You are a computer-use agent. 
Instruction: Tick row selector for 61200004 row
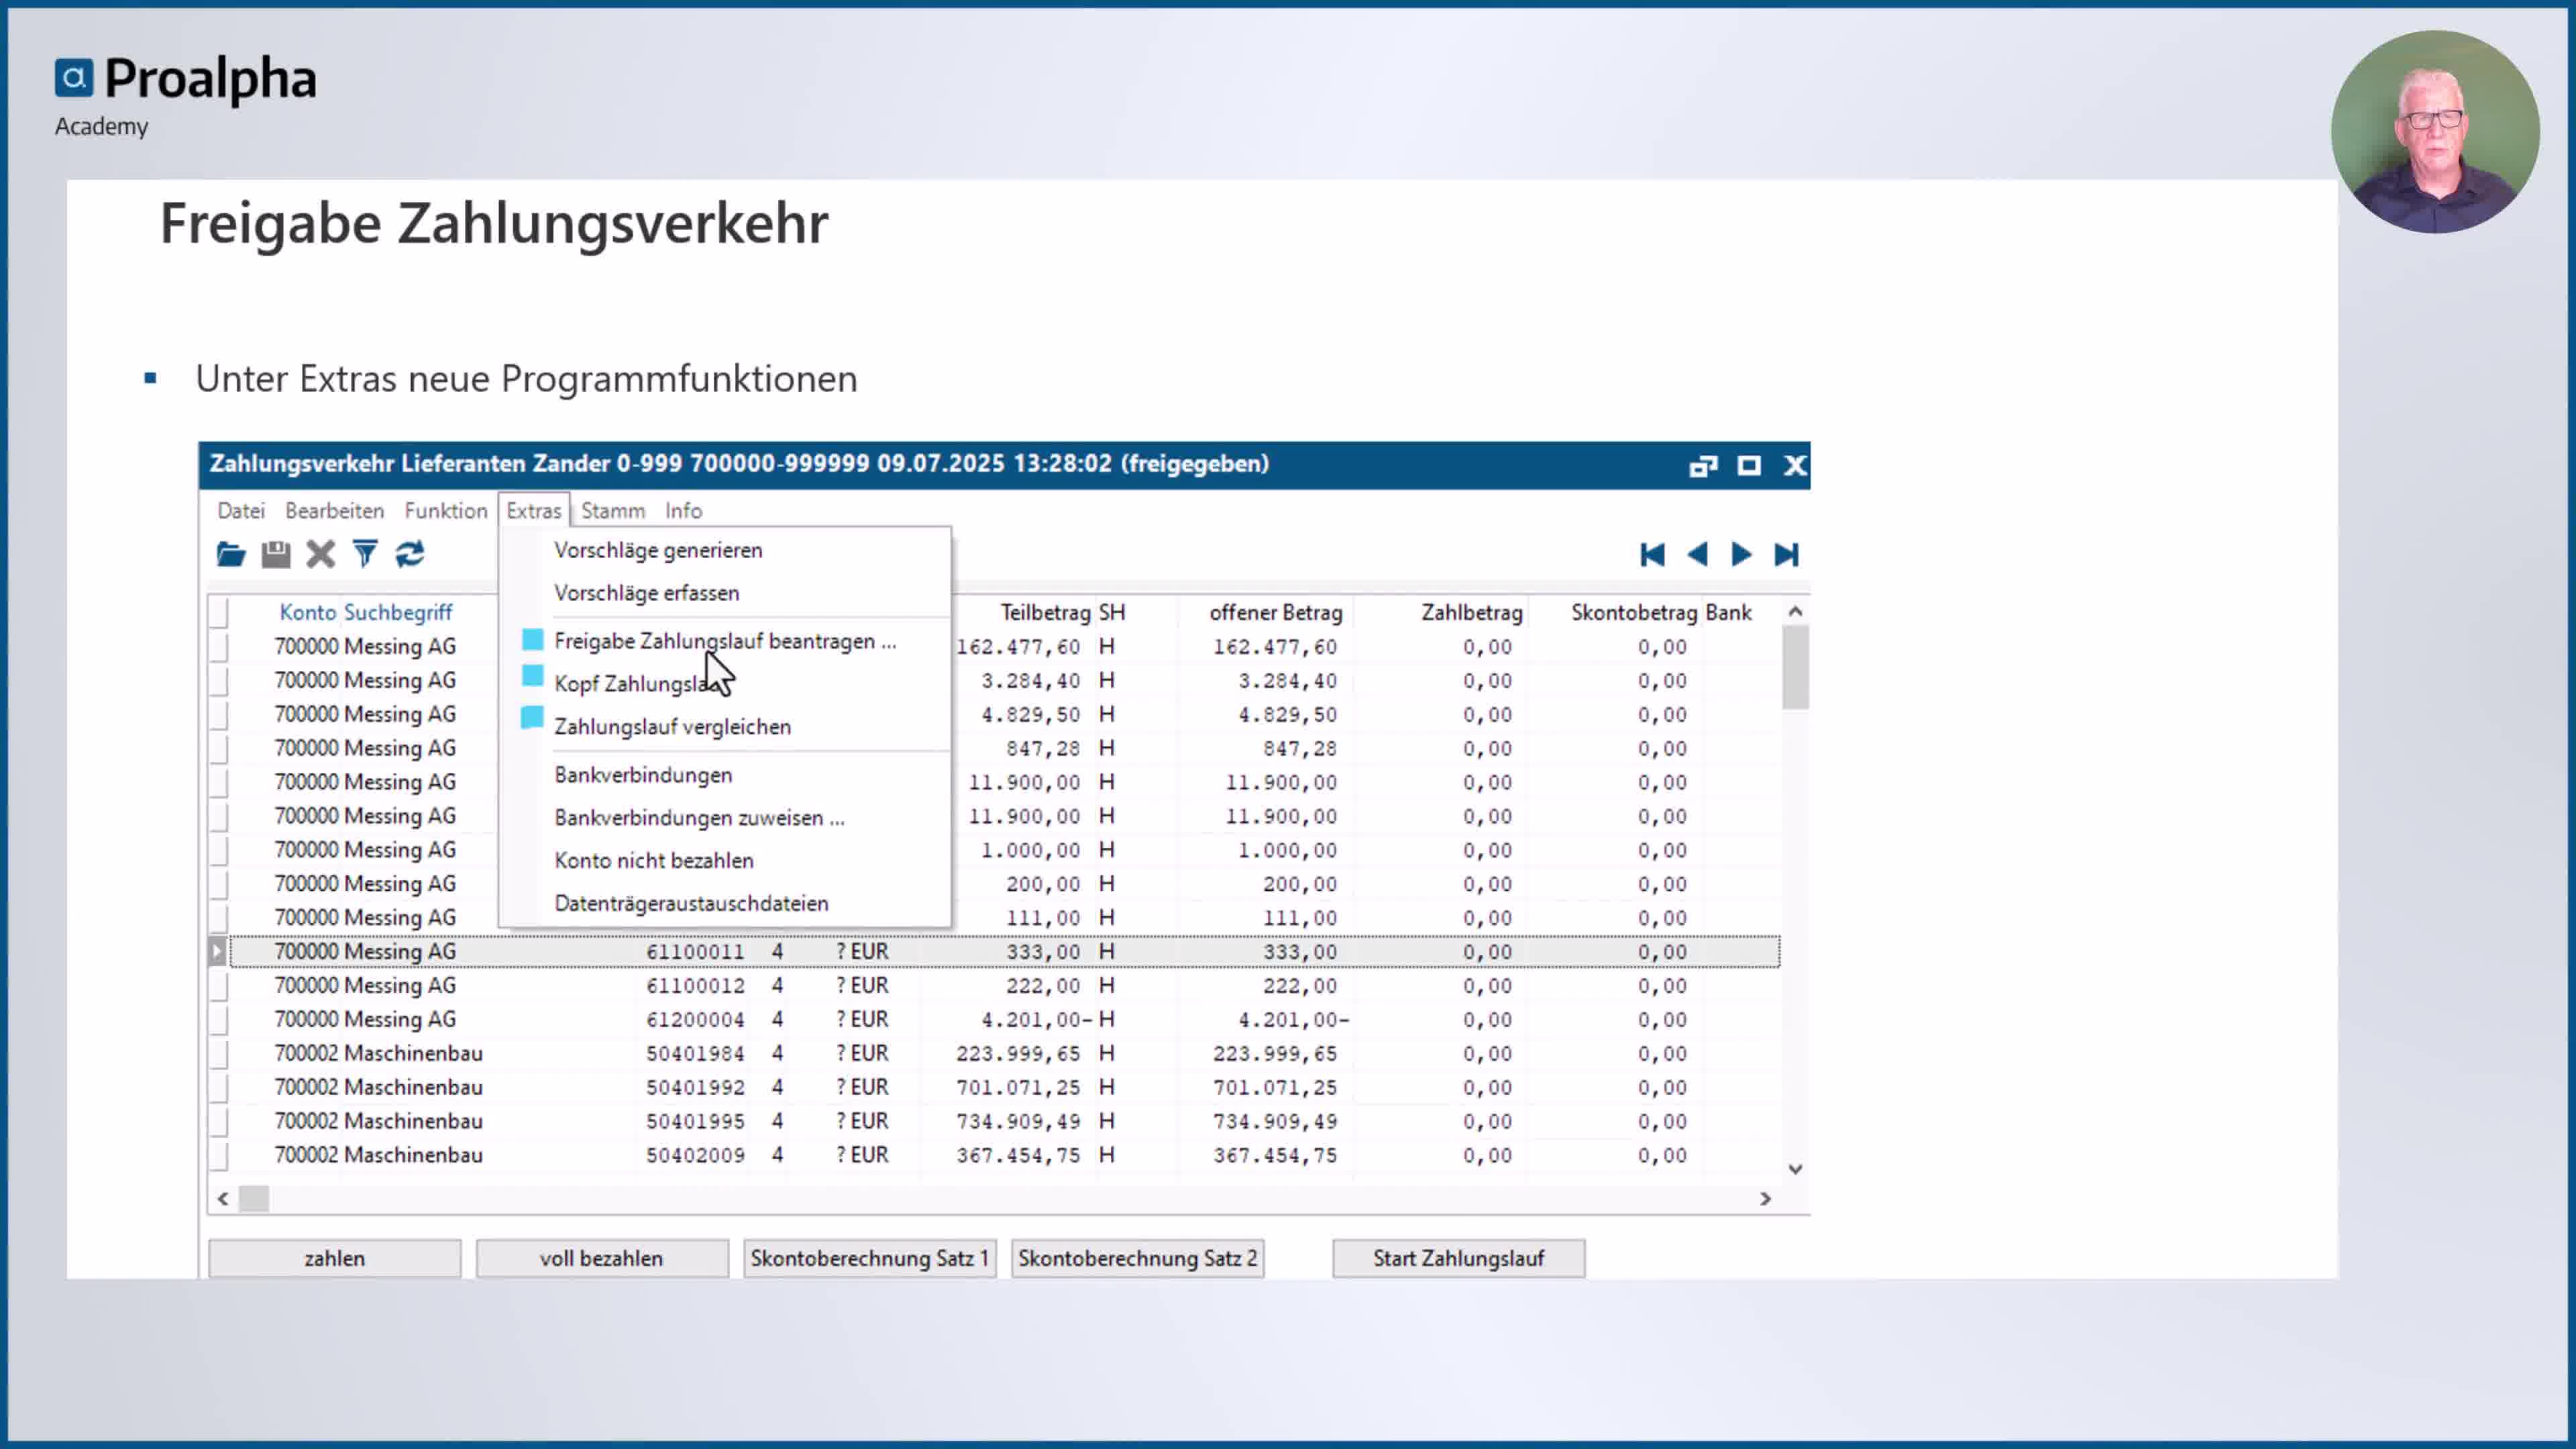tap(219, 1020)
